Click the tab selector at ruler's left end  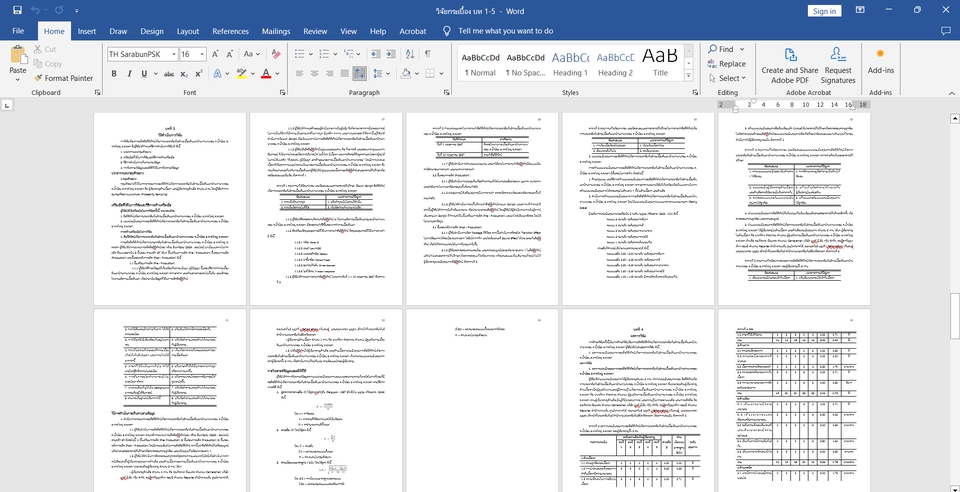pyautogui.click(x=7, y=105)
